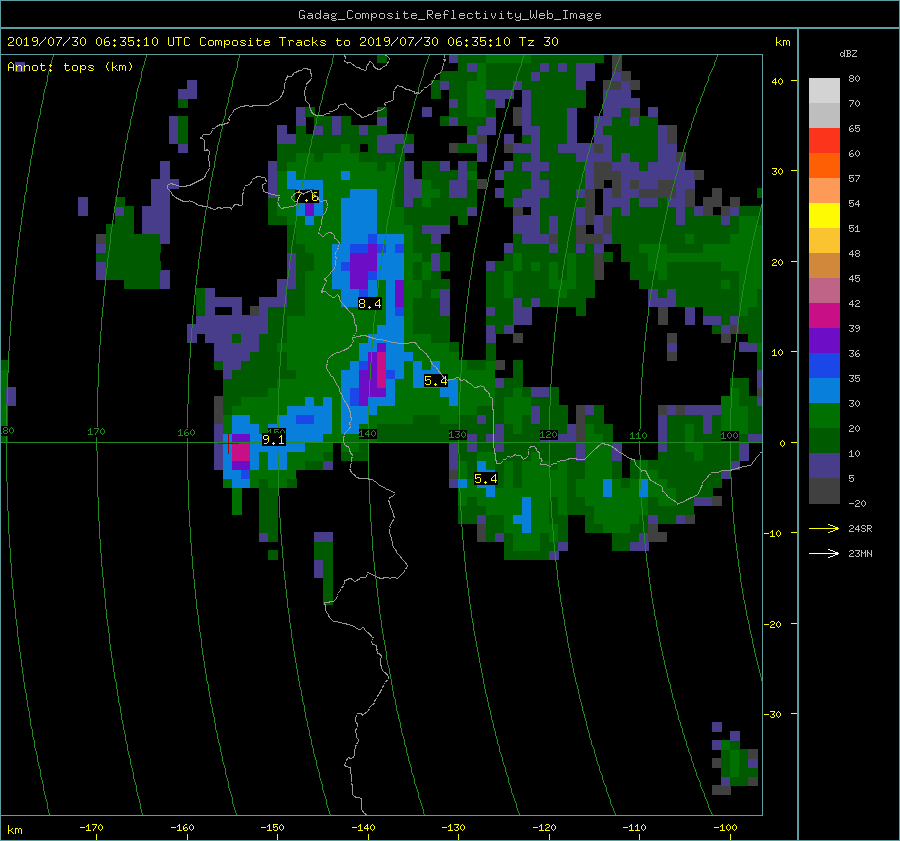Click the -10 km right axis label
This screenshot has height=841, width=900.
773,533
